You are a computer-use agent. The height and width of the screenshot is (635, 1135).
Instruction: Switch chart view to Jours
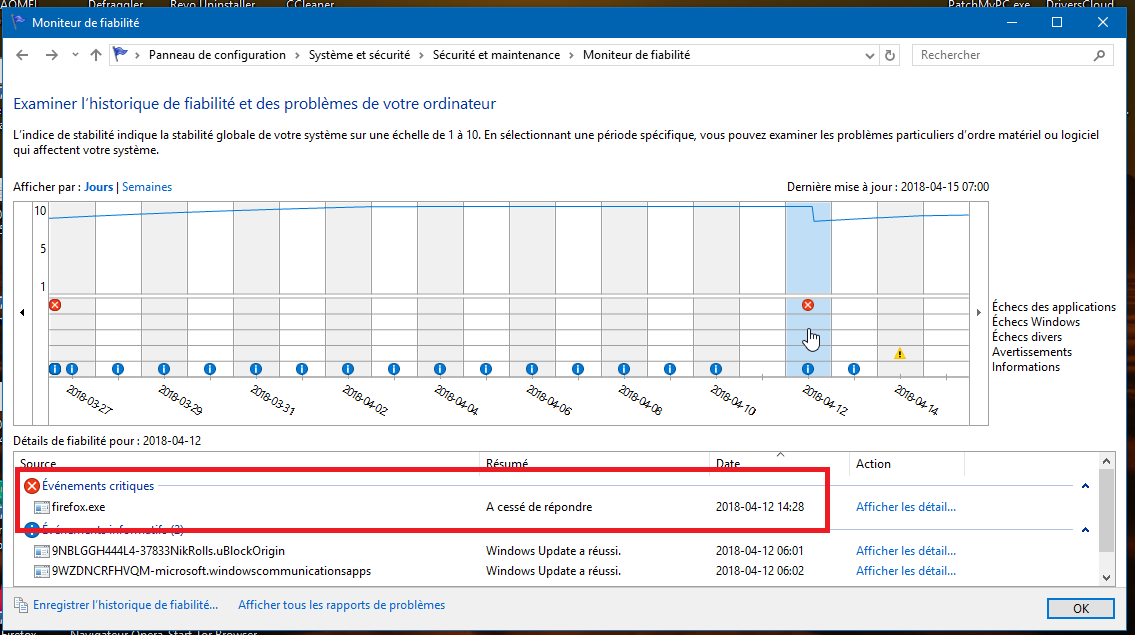pyautogui.click(x=99, y=187)
